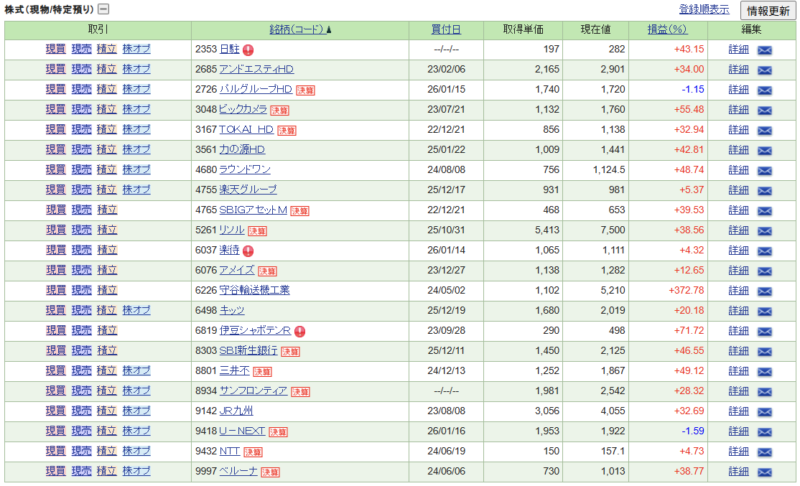Image resolution: width=800 pixels, height=486 pixels.
Task: Switch to 登録順表示 view
Action: (x=704, y=9)
